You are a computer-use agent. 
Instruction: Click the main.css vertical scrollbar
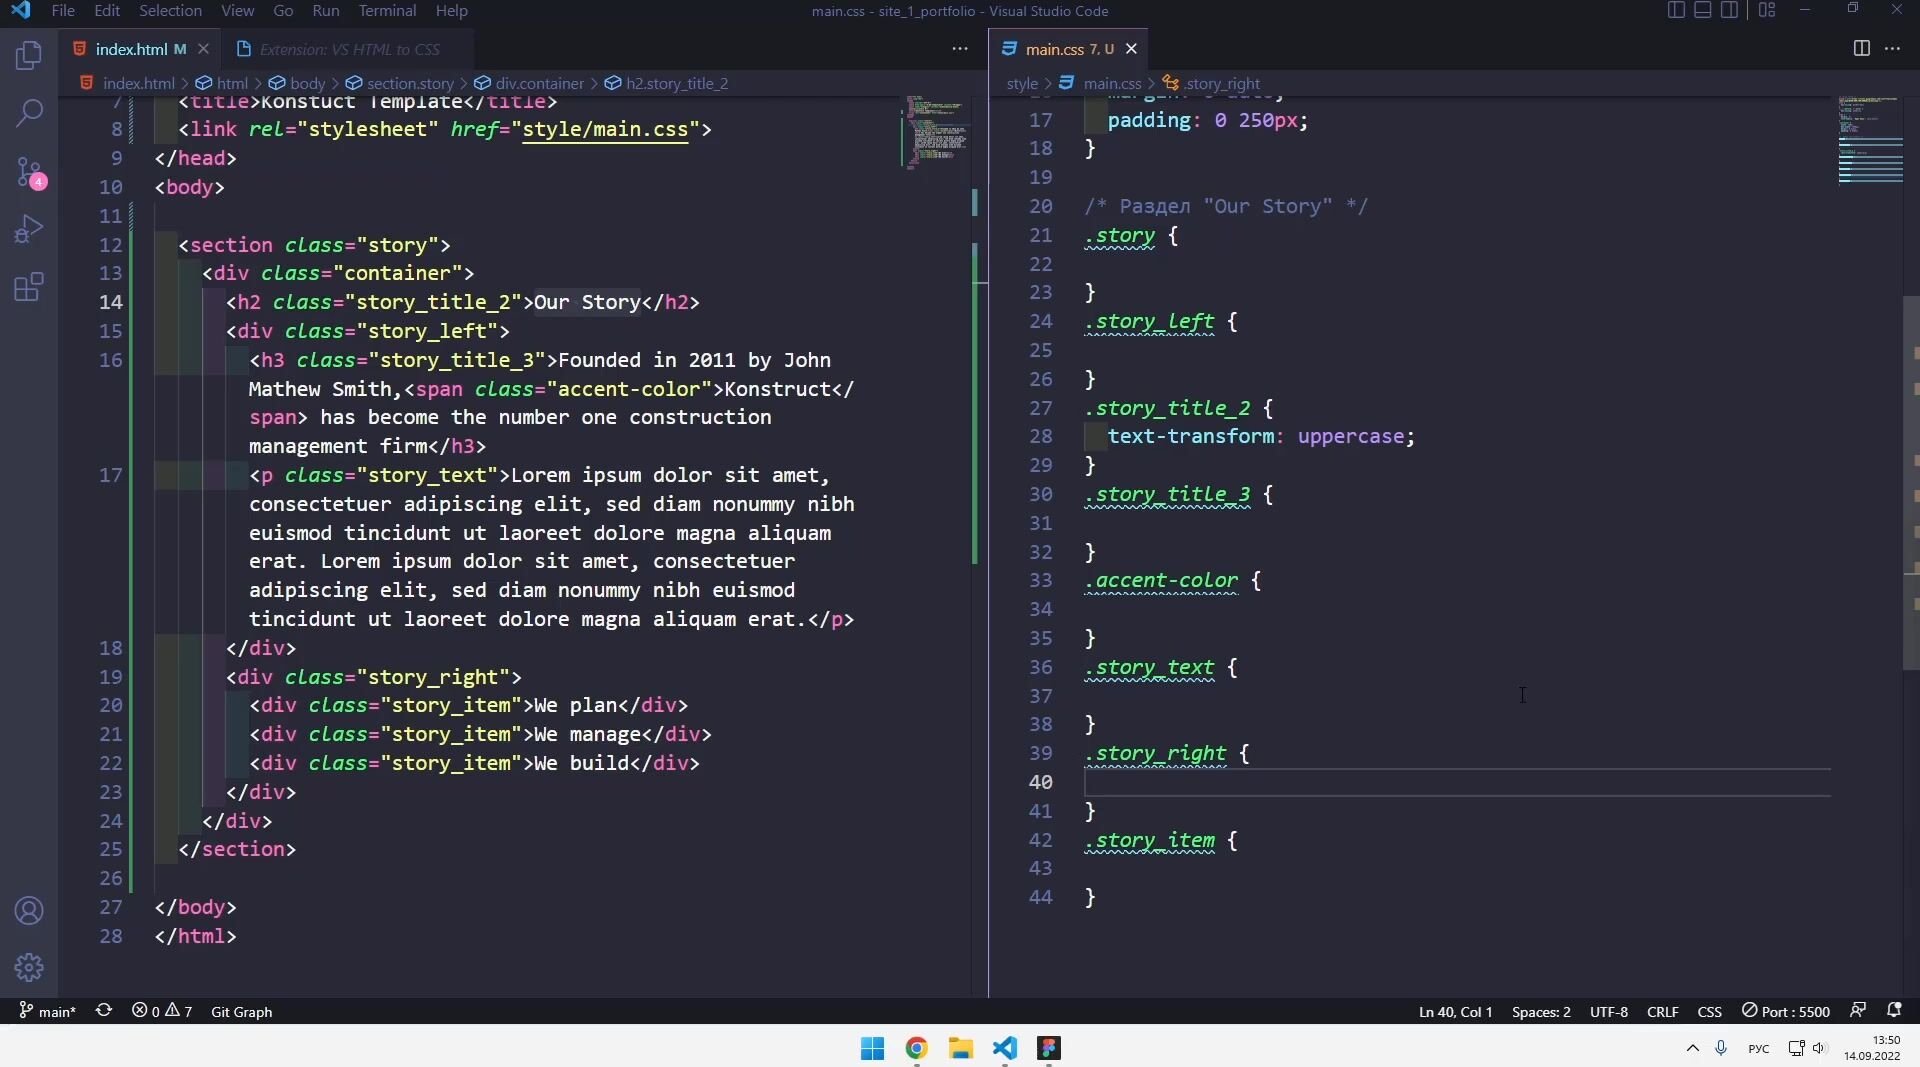pos(1911,483)
